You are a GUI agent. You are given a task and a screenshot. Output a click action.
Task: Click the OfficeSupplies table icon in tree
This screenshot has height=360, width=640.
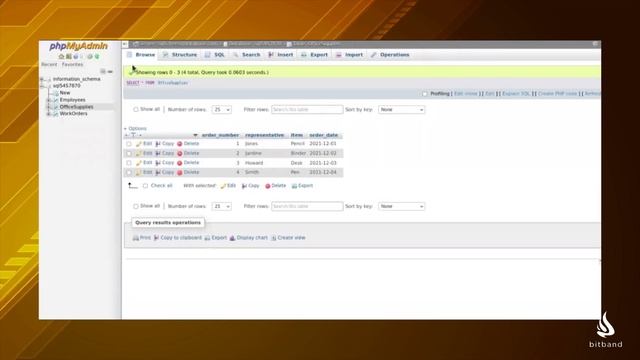pyautogui.click(x=56, y=107)
